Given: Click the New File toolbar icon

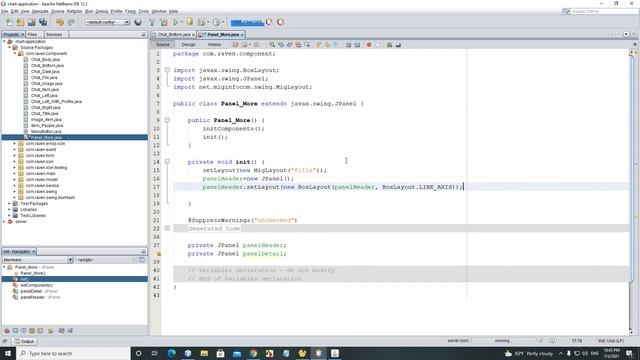Looking at the screenshot, I should 9,22.
